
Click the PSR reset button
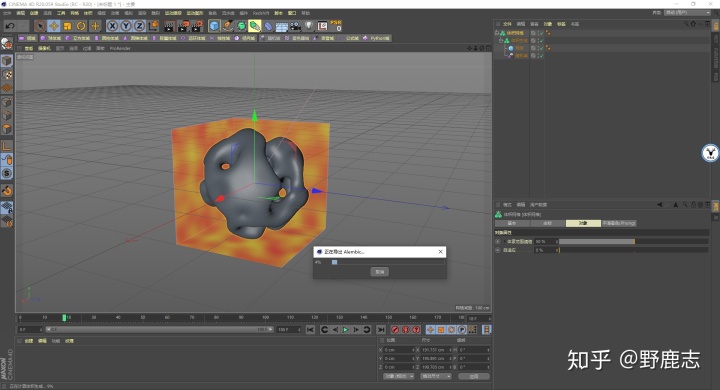tap(336, 26)
